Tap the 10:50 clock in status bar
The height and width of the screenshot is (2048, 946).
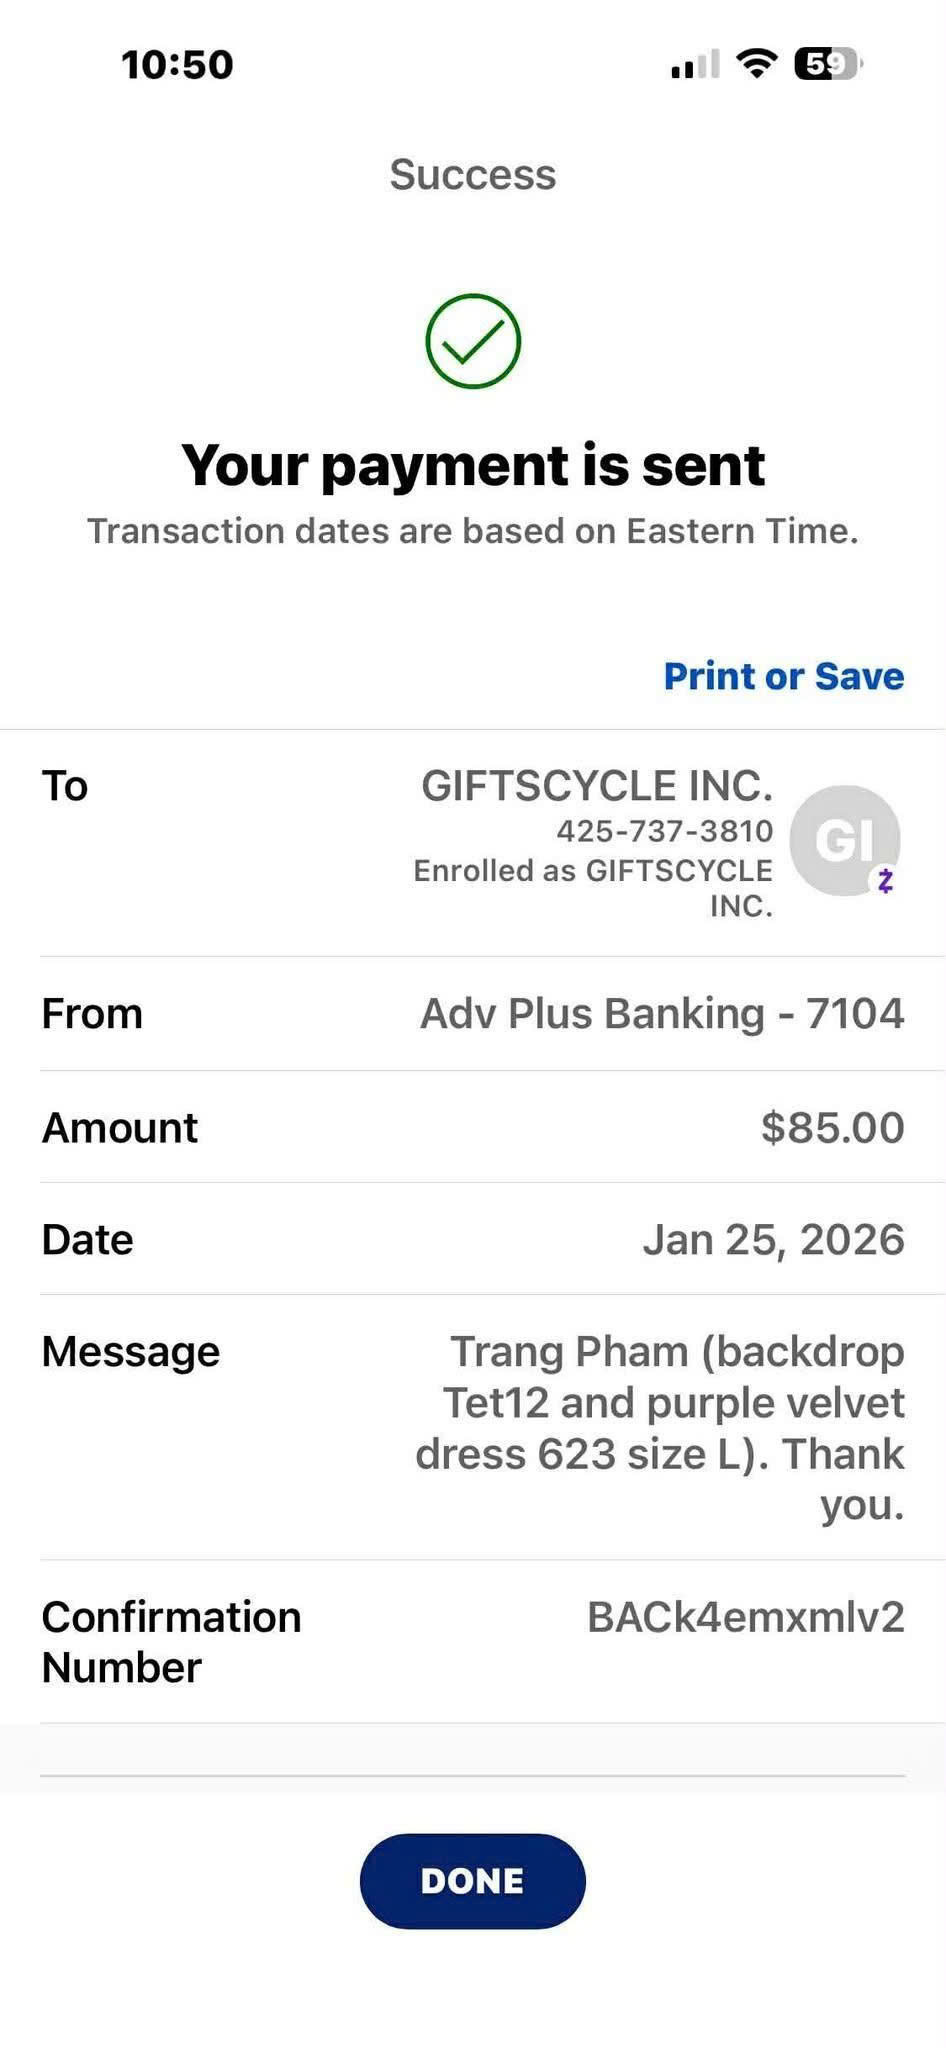[x=177, y=65]
